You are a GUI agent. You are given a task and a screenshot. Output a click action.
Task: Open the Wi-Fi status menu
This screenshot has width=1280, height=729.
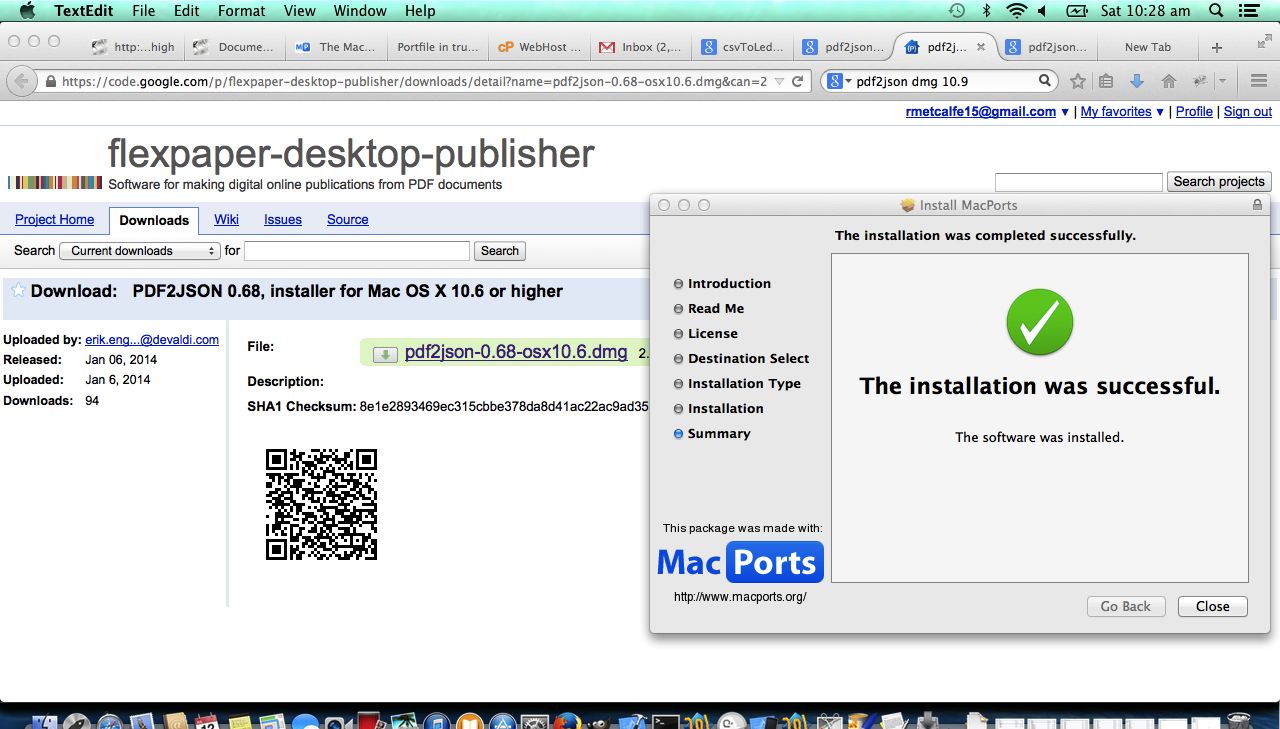pyautogui.click(x=1017, y=11)
